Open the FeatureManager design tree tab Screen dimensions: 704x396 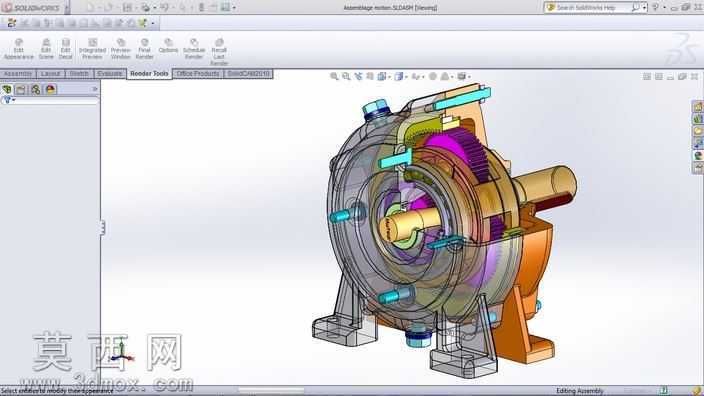(x=7, y=89)
